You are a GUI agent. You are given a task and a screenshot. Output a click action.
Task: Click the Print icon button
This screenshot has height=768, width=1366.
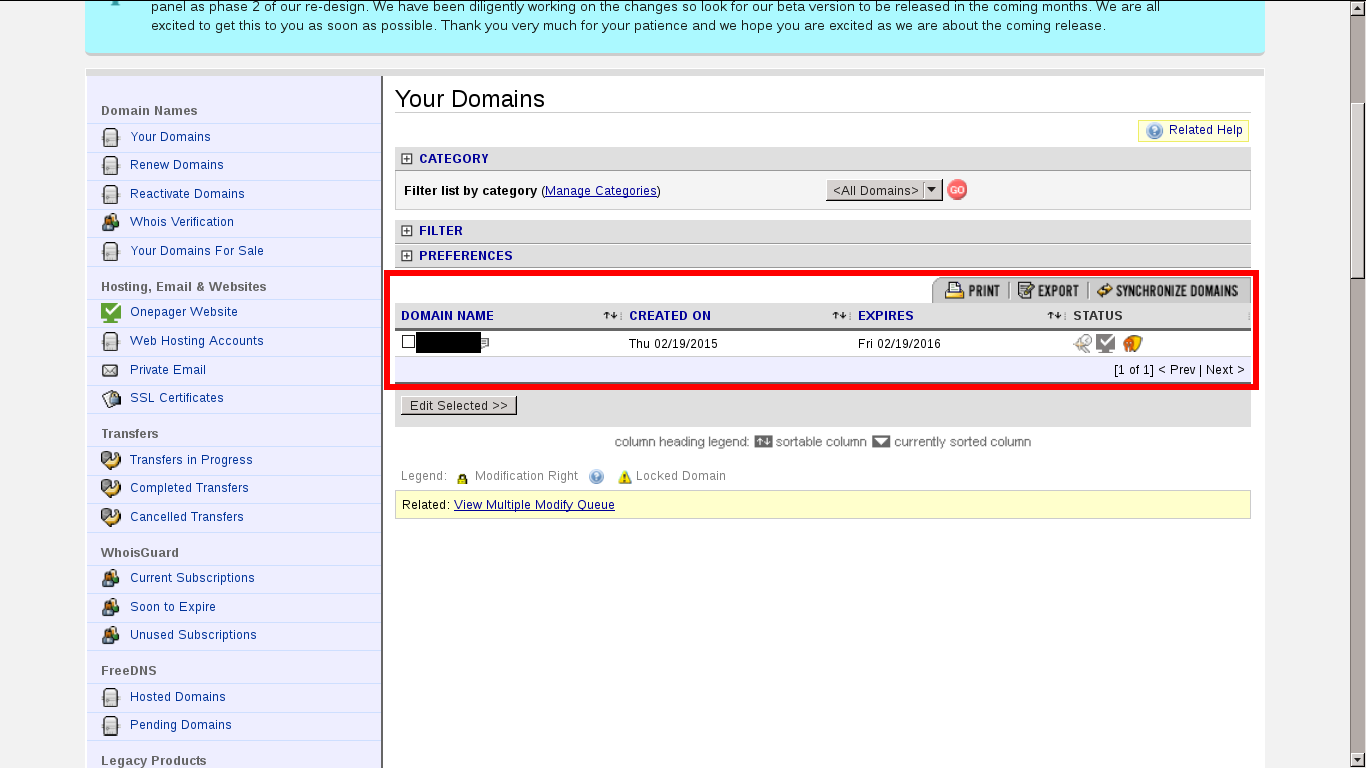(955, 291)
